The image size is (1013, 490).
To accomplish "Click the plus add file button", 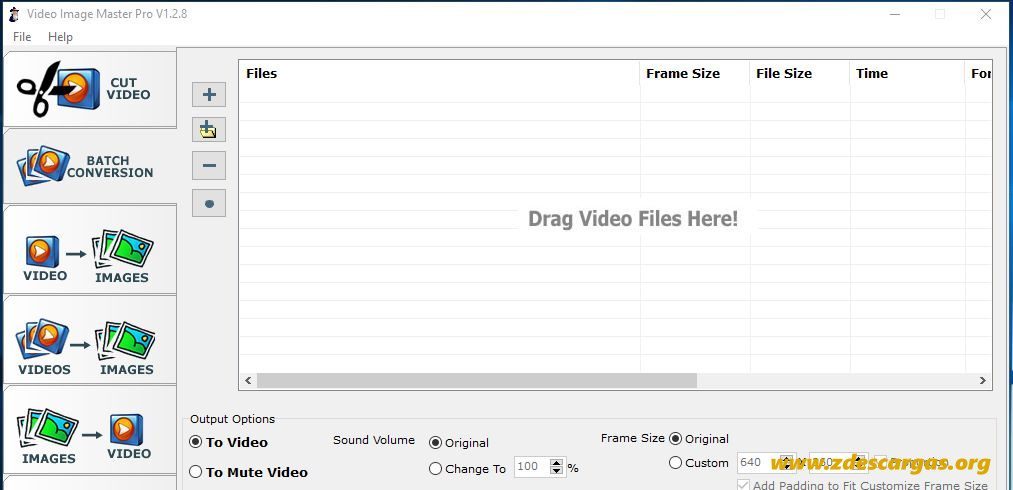I will click(209, 95).
